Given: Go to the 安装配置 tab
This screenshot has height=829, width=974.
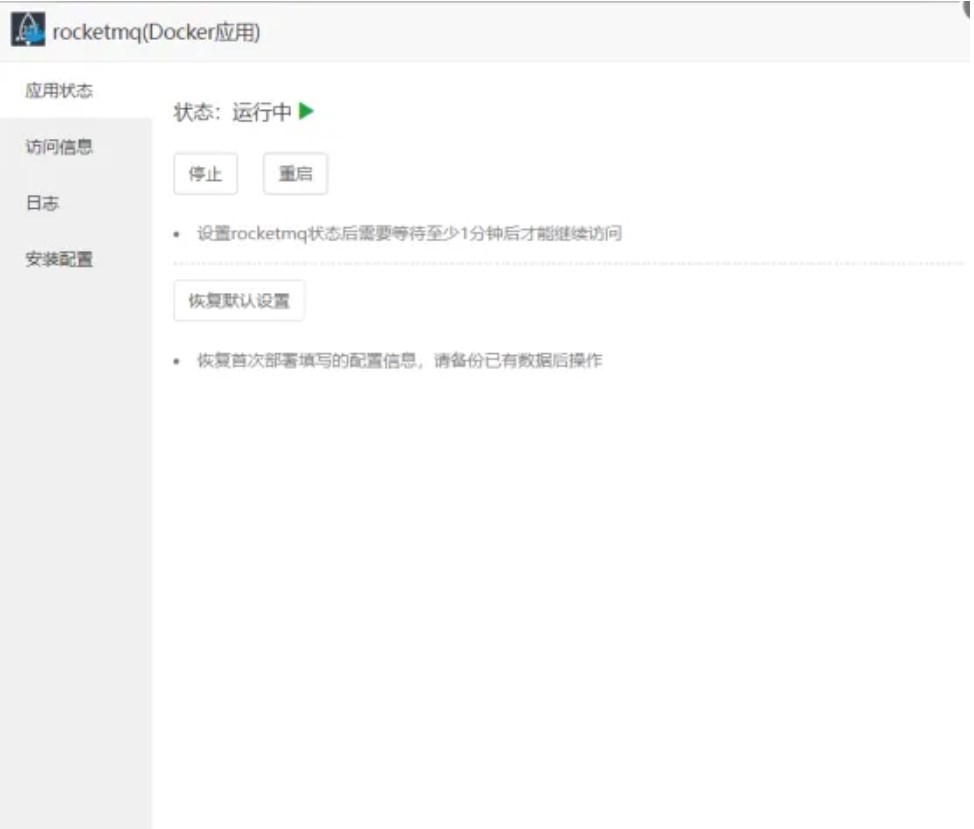Looking at the screenshot, I should click(x=60, y=259).
